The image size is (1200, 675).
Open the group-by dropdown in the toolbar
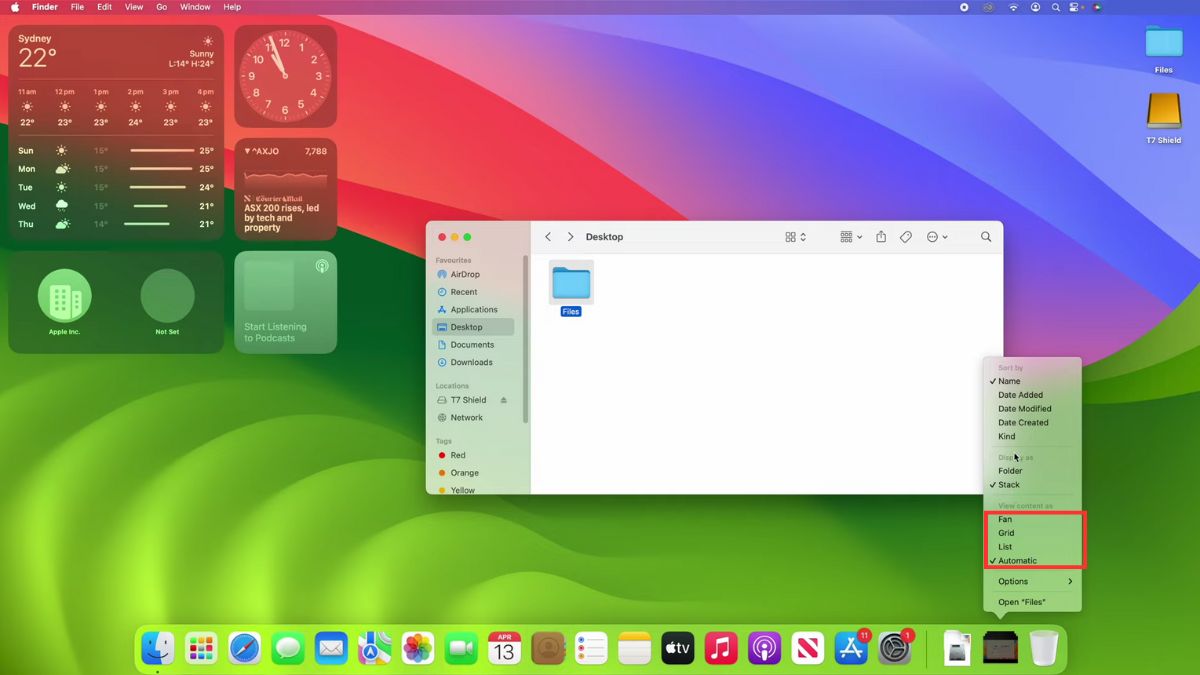point(849,236)
